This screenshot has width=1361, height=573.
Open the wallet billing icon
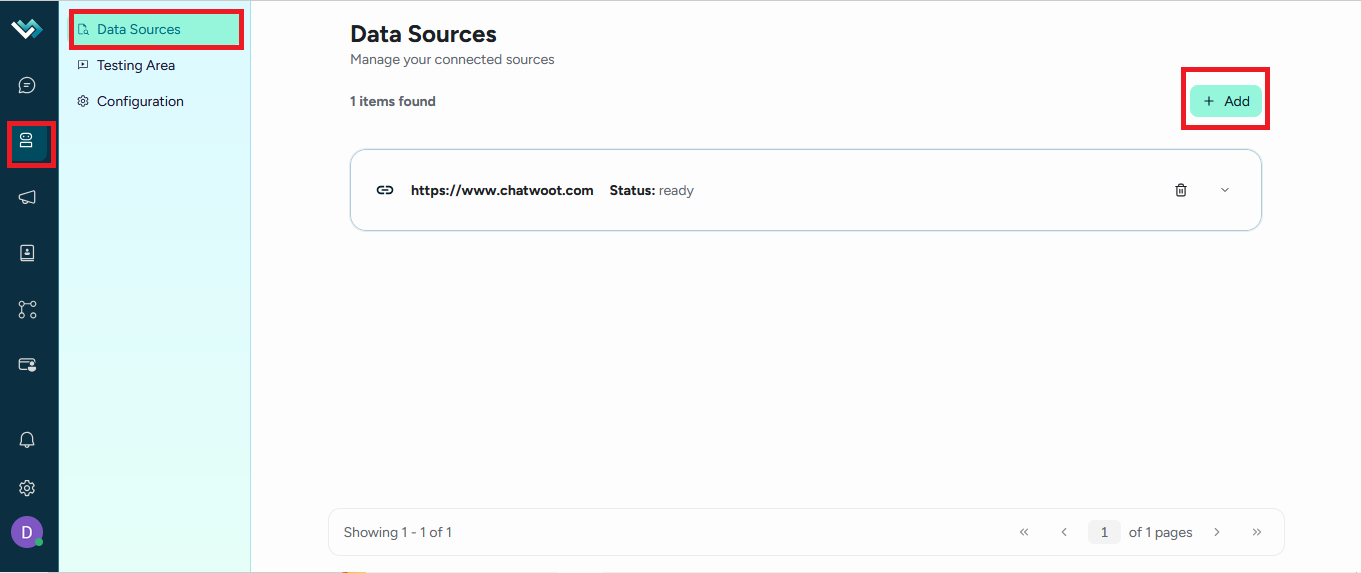tap(27, 365)
